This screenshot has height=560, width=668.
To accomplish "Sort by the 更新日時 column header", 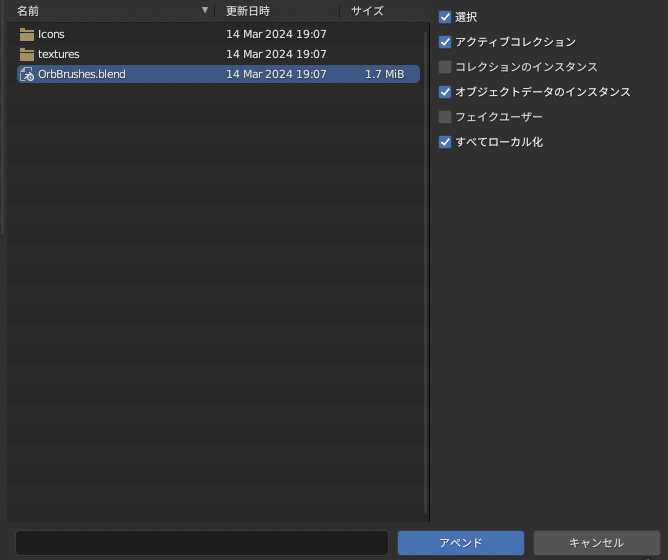I will pyautogui.click(x=248, y=11).
